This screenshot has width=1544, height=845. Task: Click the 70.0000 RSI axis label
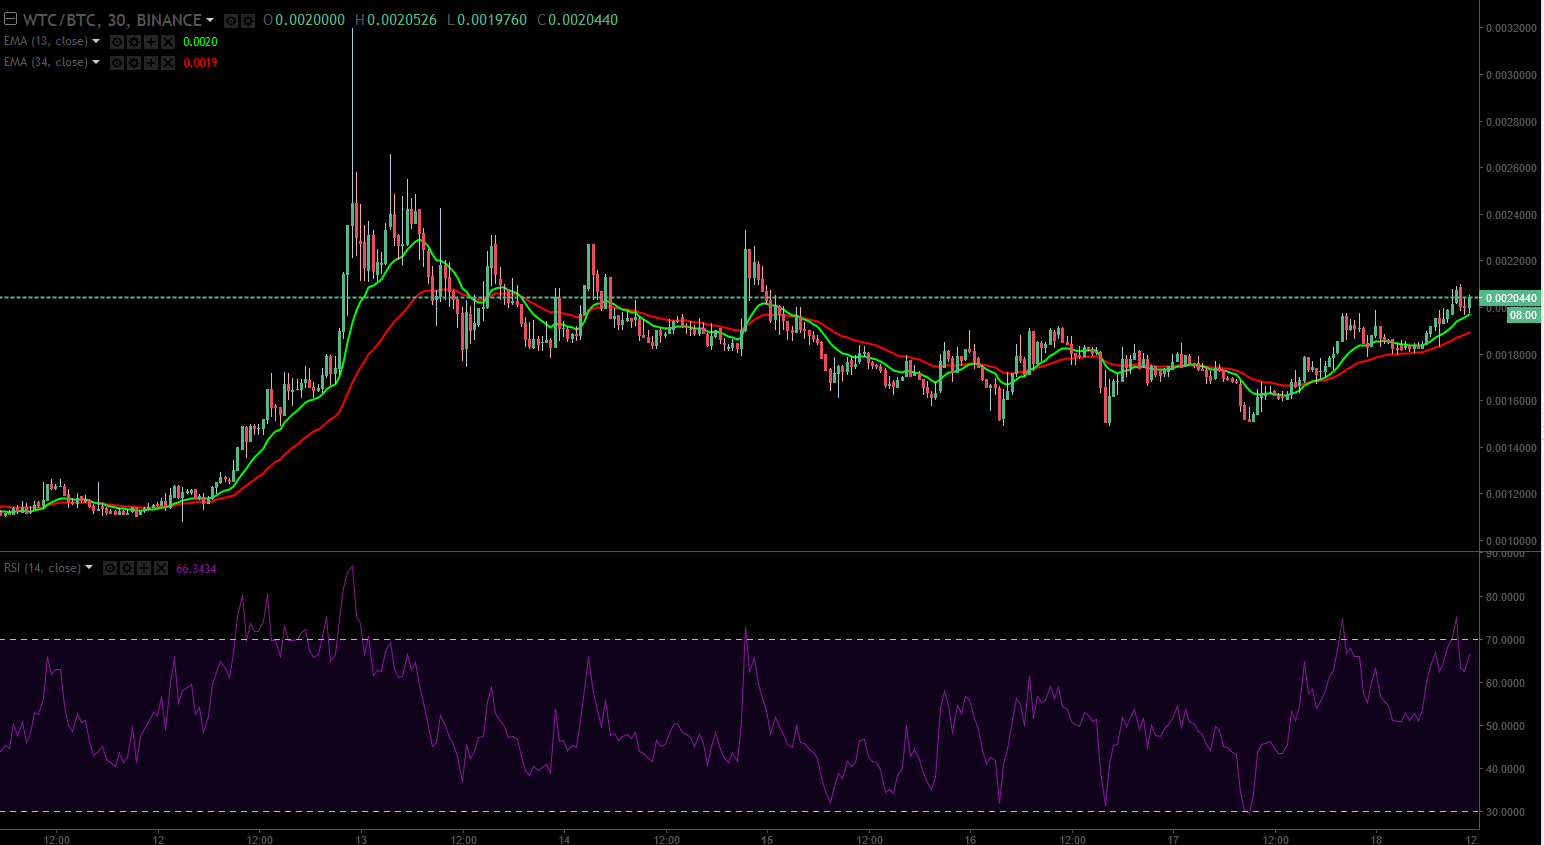click(x=1506, y=640)
